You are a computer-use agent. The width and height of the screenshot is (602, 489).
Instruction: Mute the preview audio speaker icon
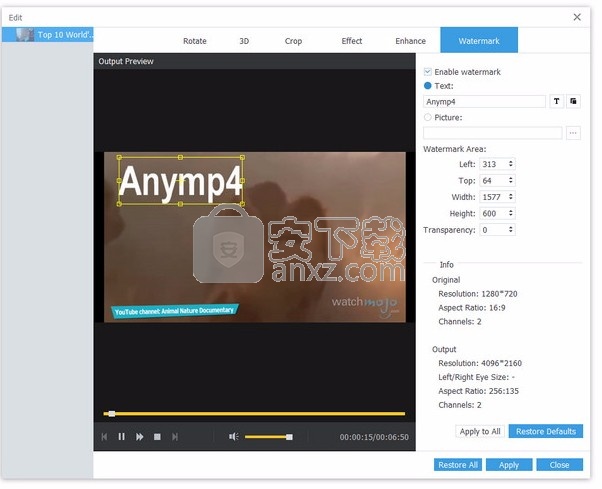(x=233, y=437)
